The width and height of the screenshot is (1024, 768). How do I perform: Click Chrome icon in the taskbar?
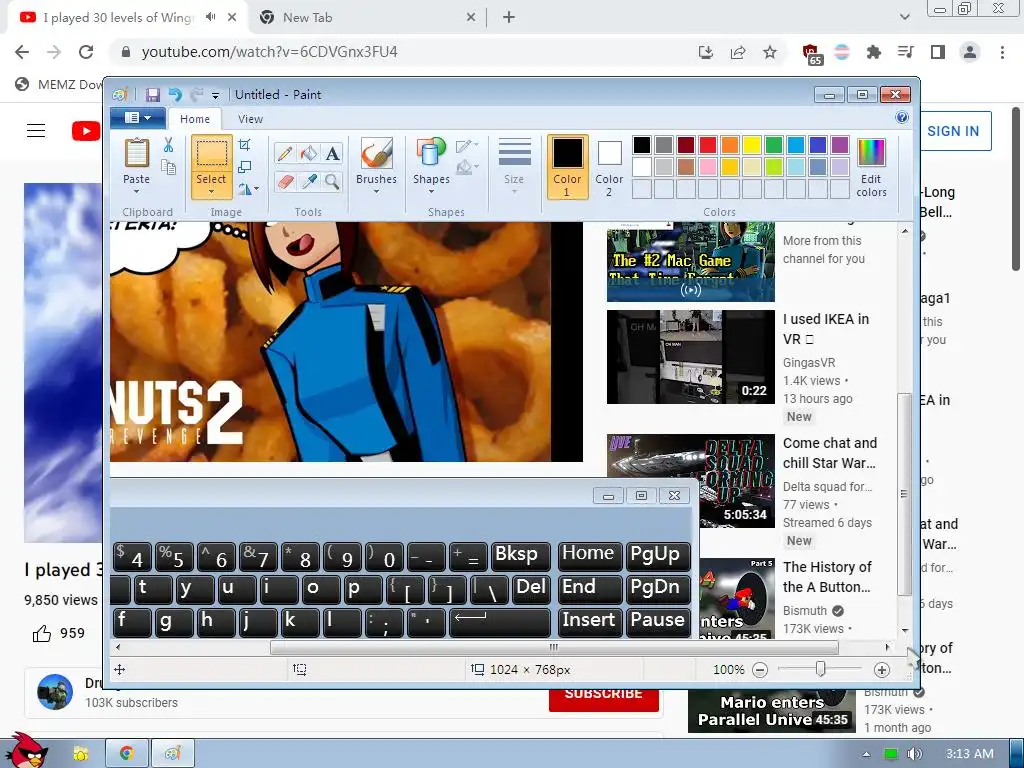pyautogui.click(x=127, y=754)
